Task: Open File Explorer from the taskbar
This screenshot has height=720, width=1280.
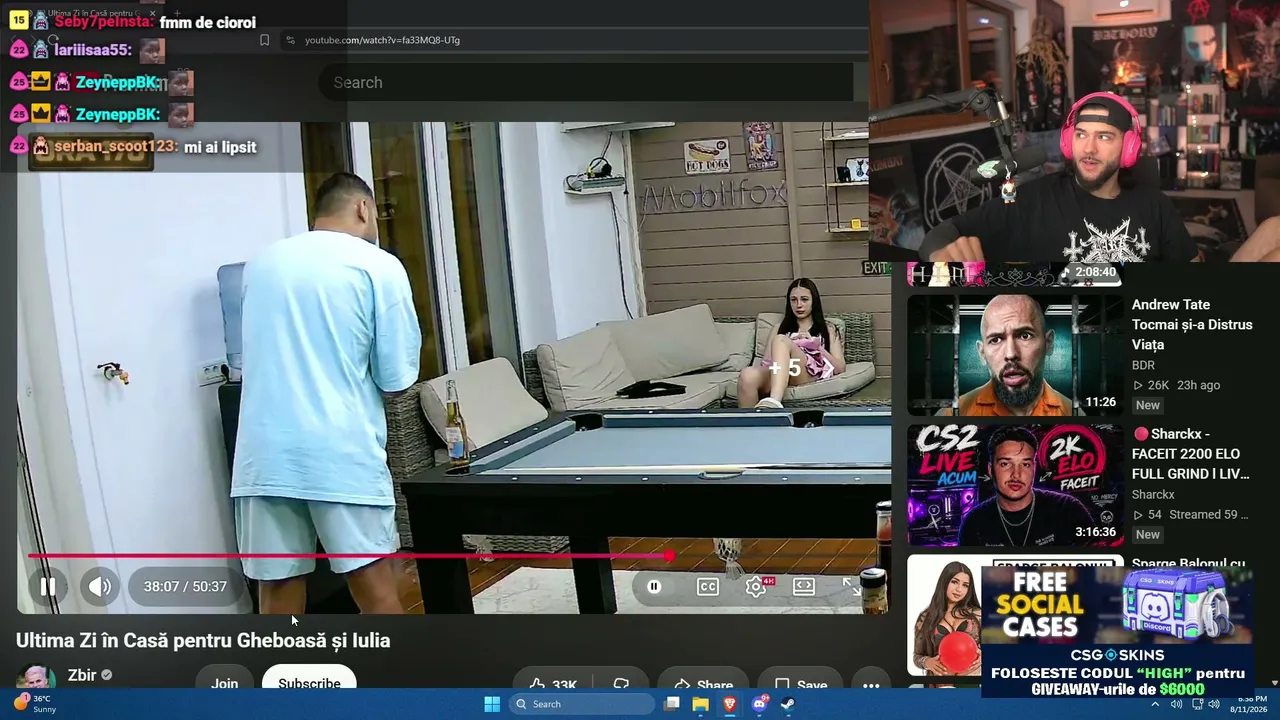Action: pos(701,704)
